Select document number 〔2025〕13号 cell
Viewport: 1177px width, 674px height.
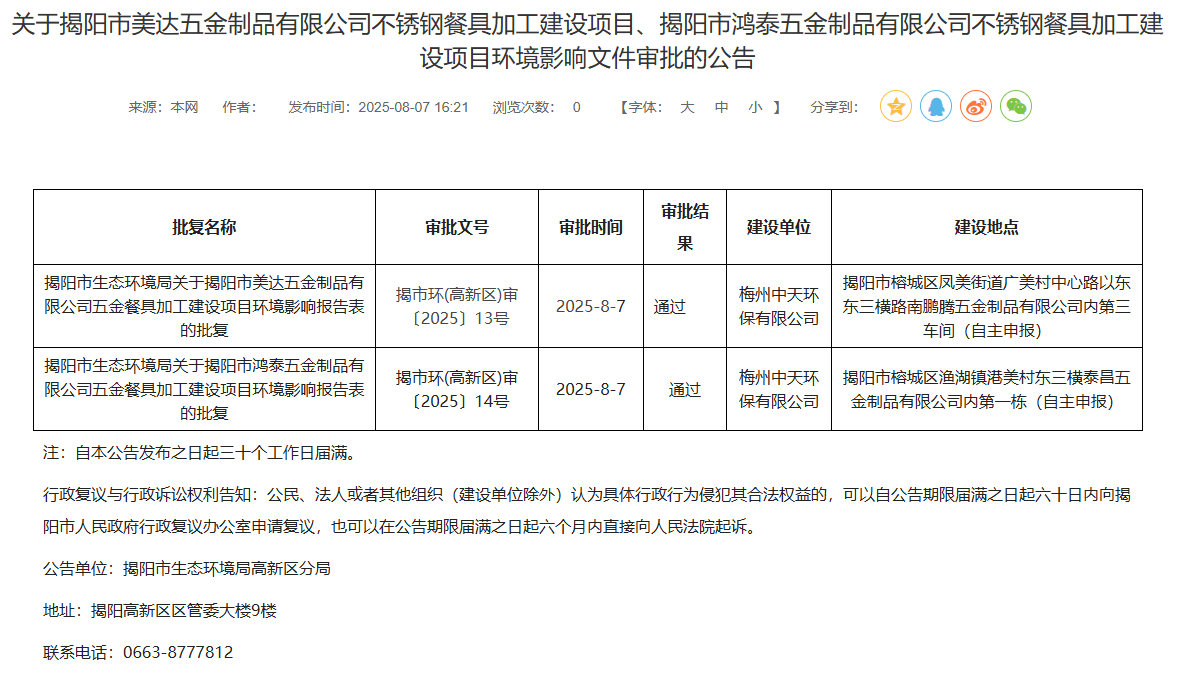[x=457, y=306]
